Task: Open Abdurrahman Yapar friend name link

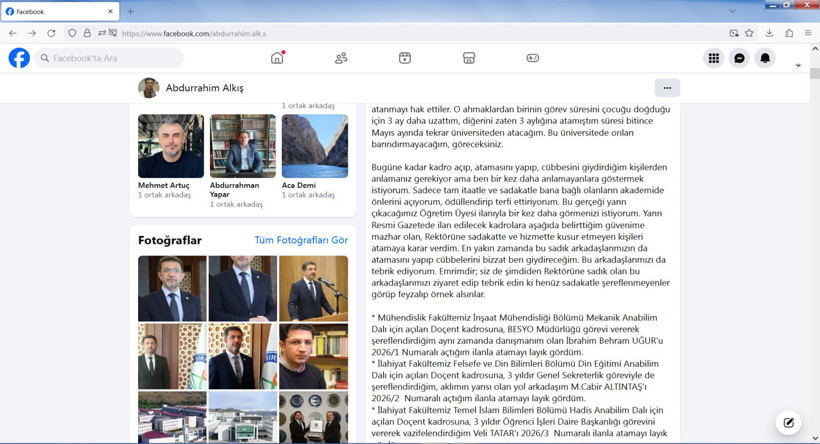Action: click(x=234, y=189)
